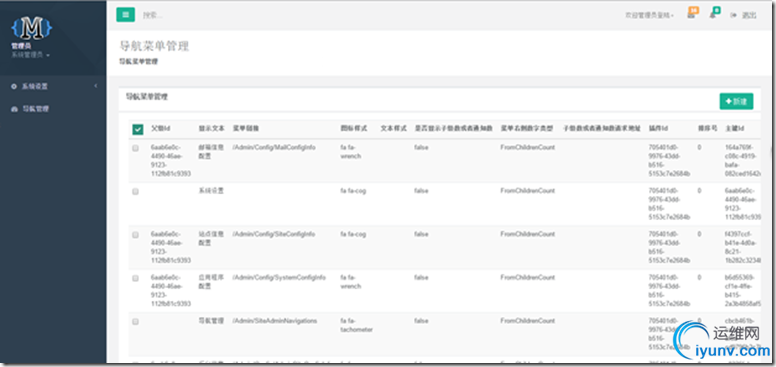Click the 导航菜单管理 breadcrumb under the title

point(139,62)
